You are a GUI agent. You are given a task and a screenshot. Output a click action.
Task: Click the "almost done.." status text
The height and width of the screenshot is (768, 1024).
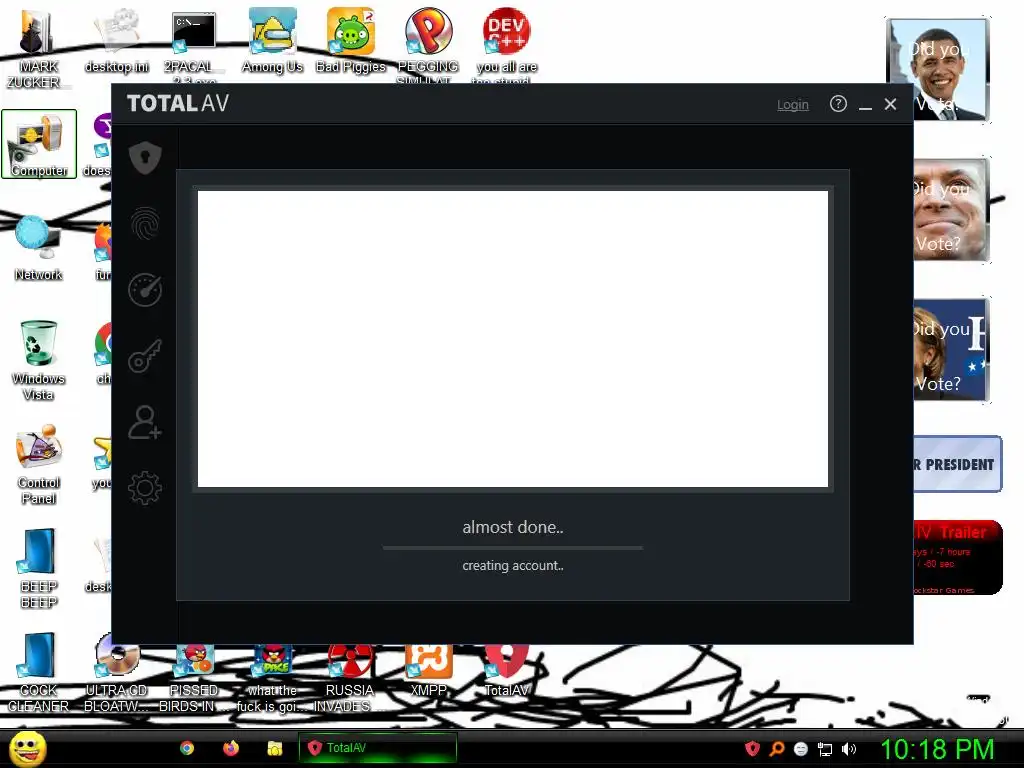click(x=513, y=527)
